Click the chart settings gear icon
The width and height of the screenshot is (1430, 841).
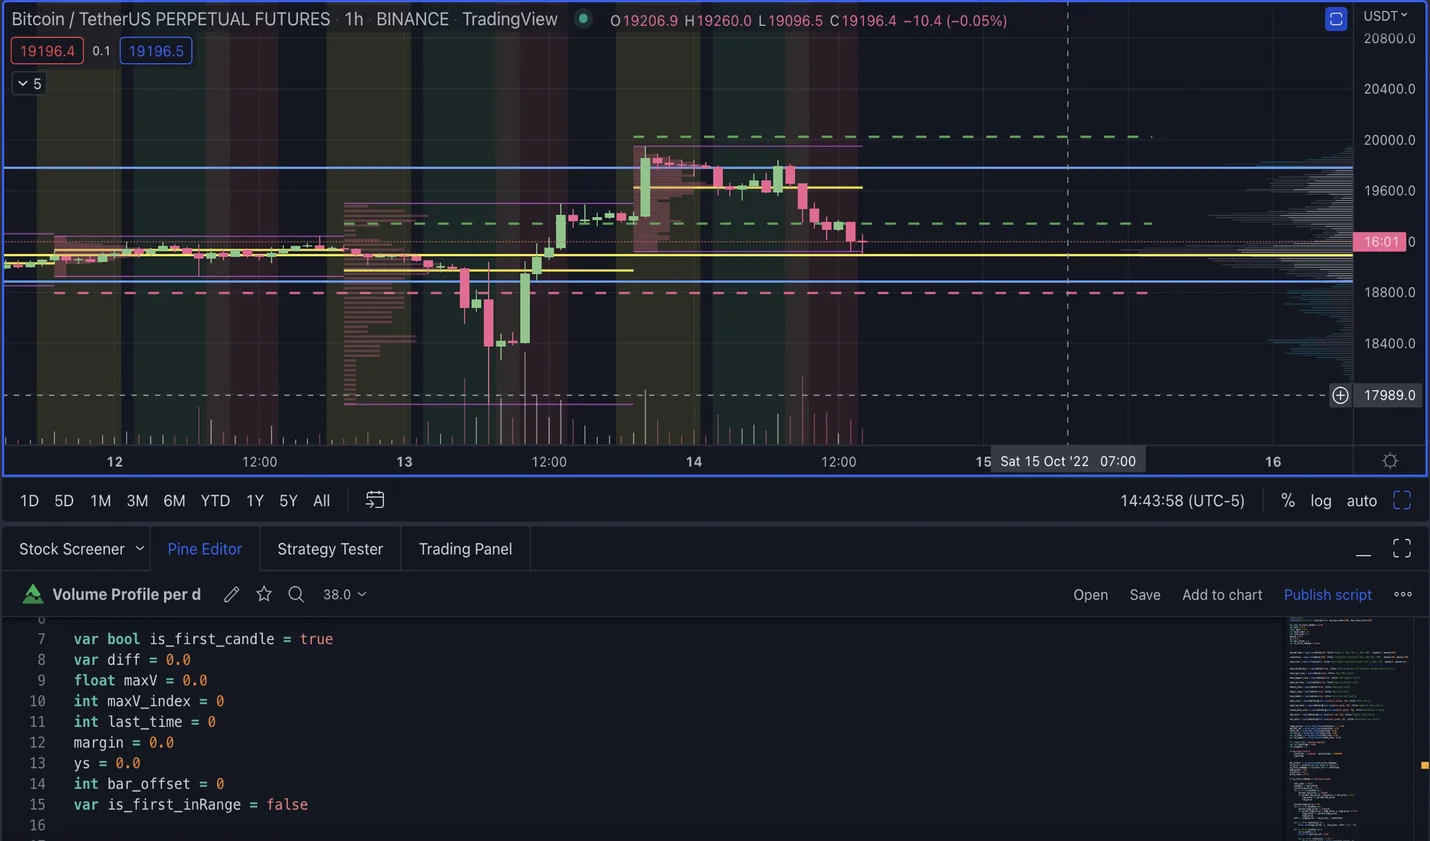pyautogui.click(x=1390, y=461)
